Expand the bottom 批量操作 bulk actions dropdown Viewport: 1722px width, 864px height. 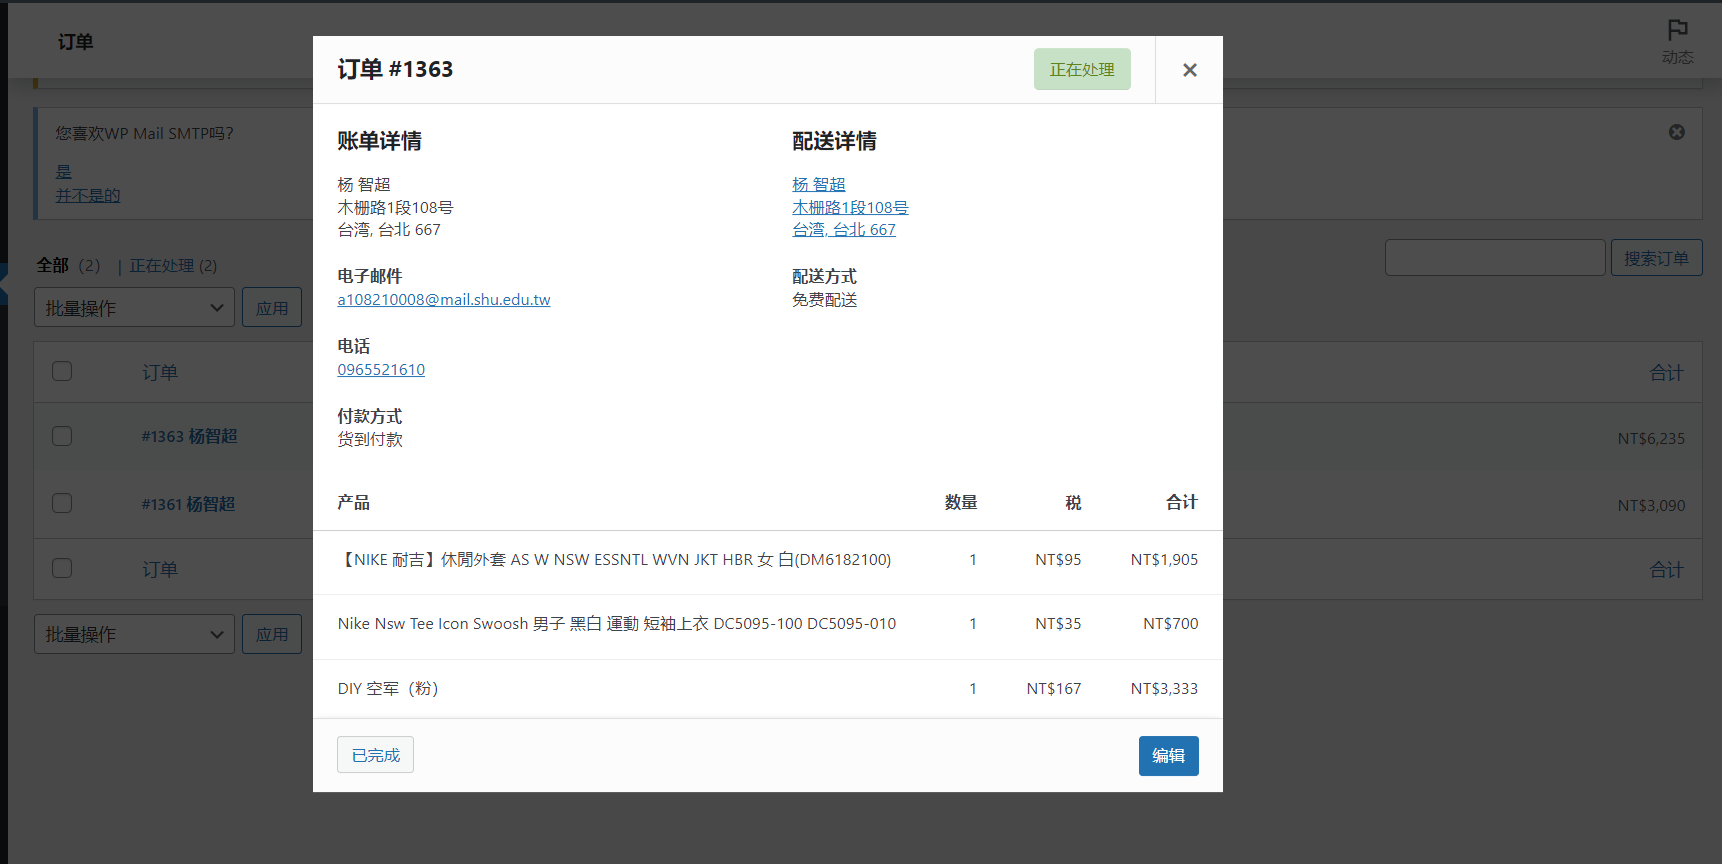134,634
